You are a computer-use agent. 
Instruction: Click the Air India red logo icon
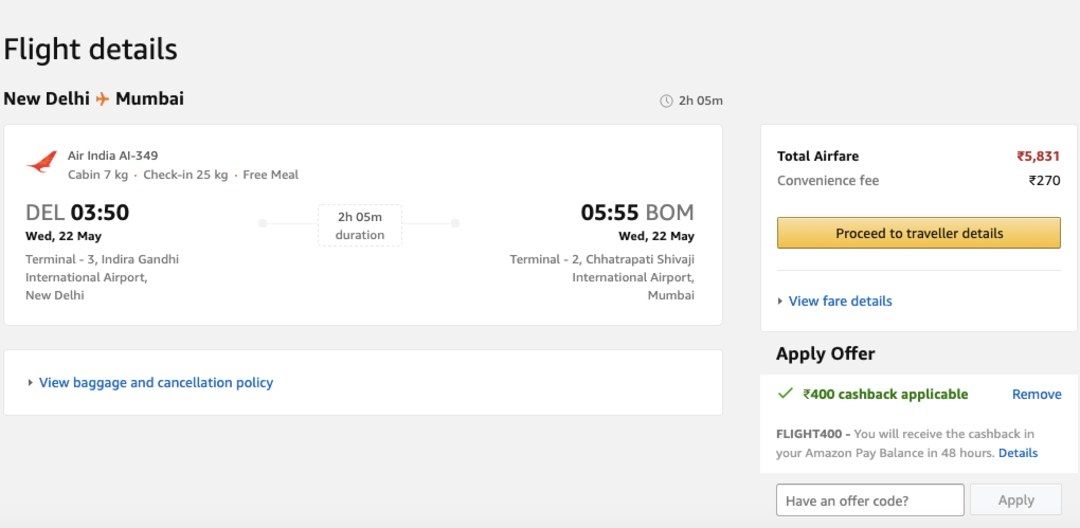41,162
